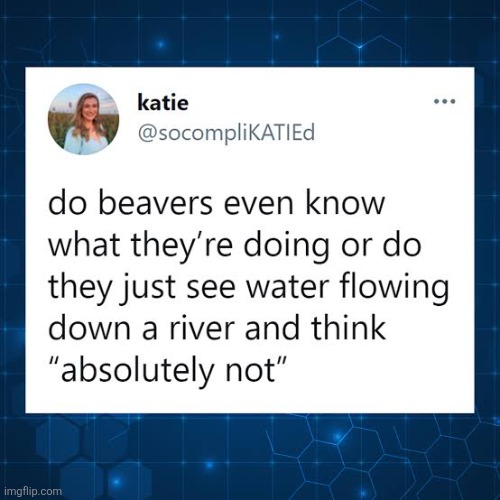This screenshot has width=500, height=500.
Task: Select the word "beavers" in the tweet
Action: pyautogui.click(x=155, y=204)
